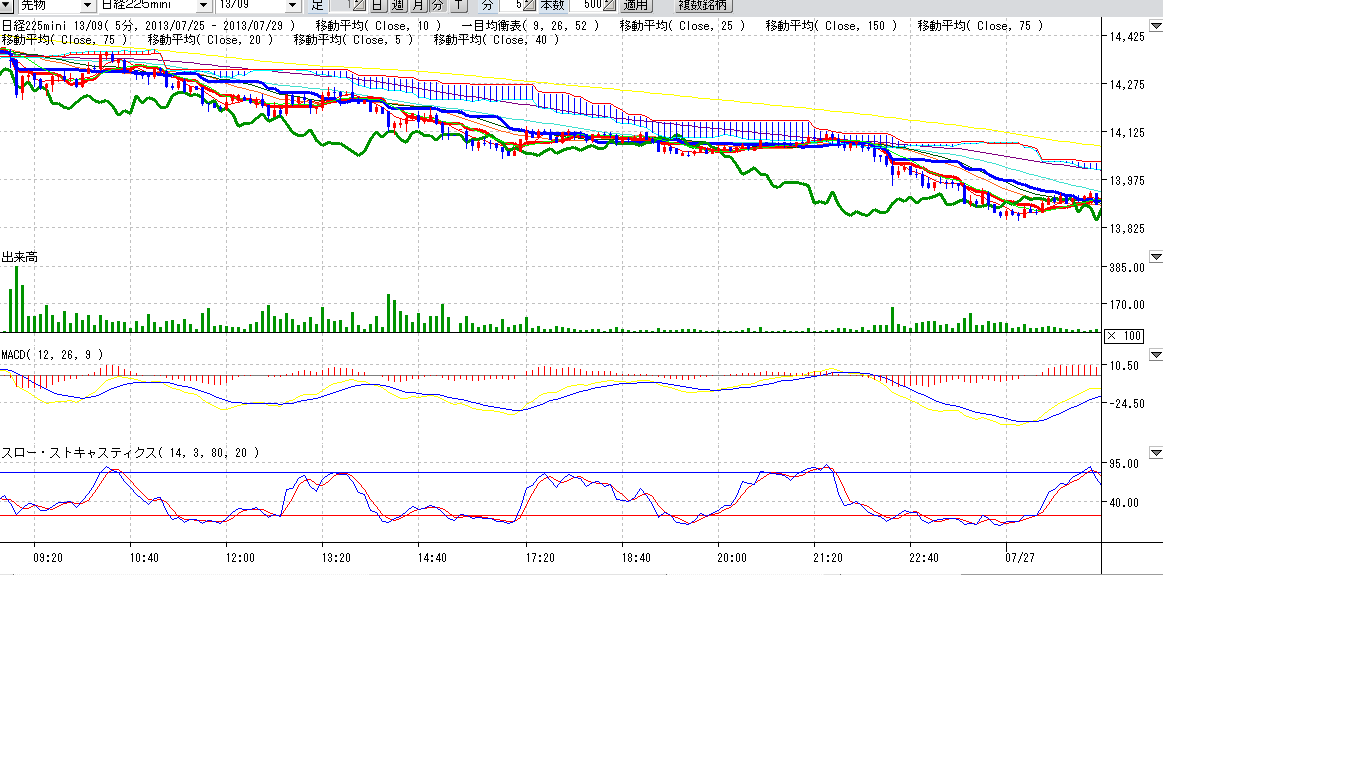This screenshot has width=1366, height=768.
Task: Click the 07/27 date marker on time axis
Action: click(x=1019, y=558)
